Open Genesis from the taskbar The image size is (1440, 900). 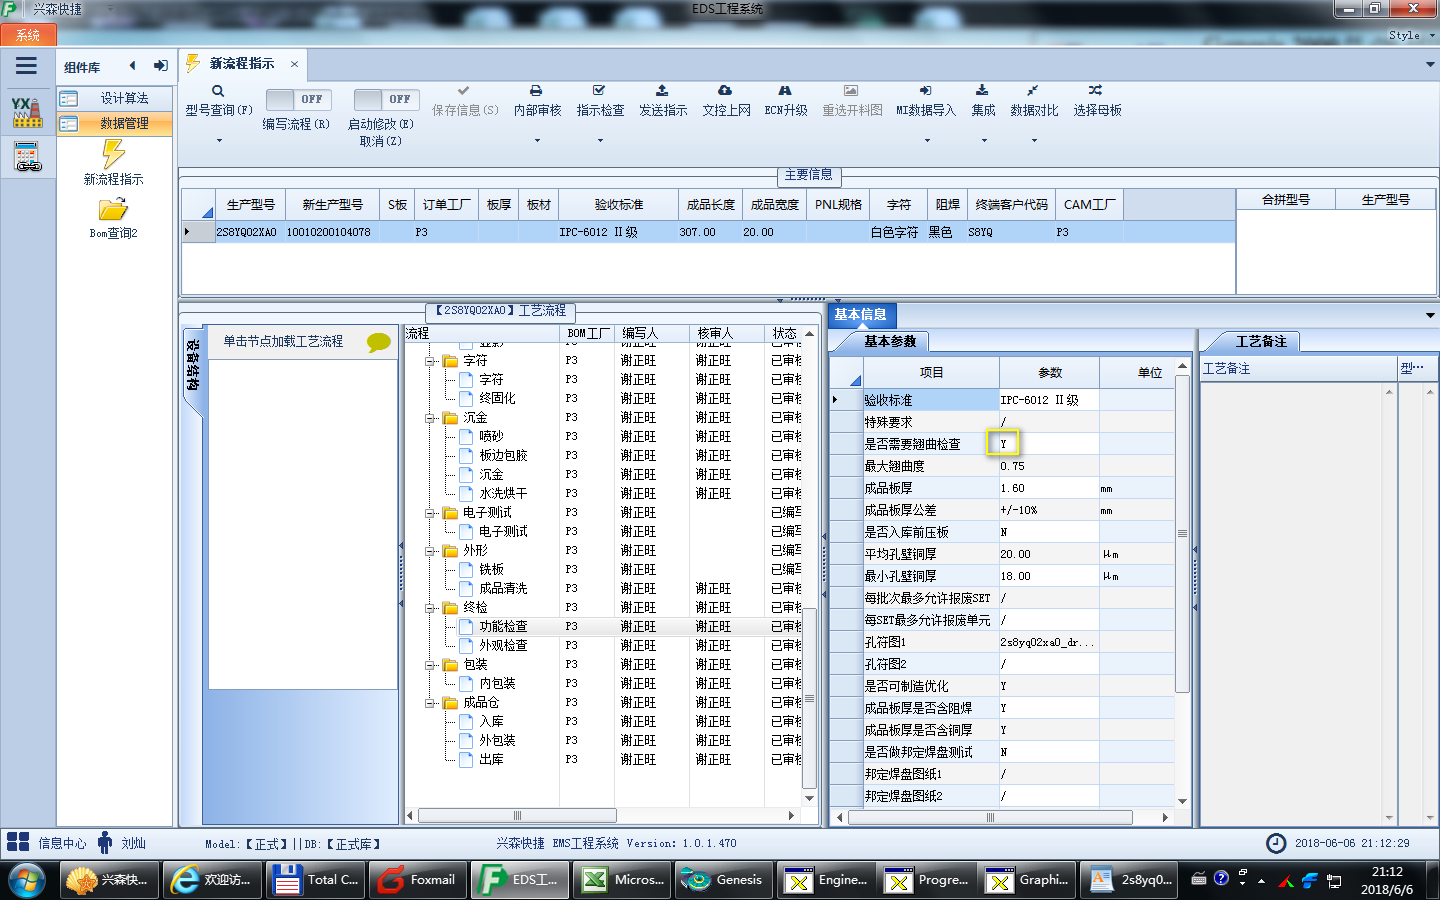[x=725, y=880]
